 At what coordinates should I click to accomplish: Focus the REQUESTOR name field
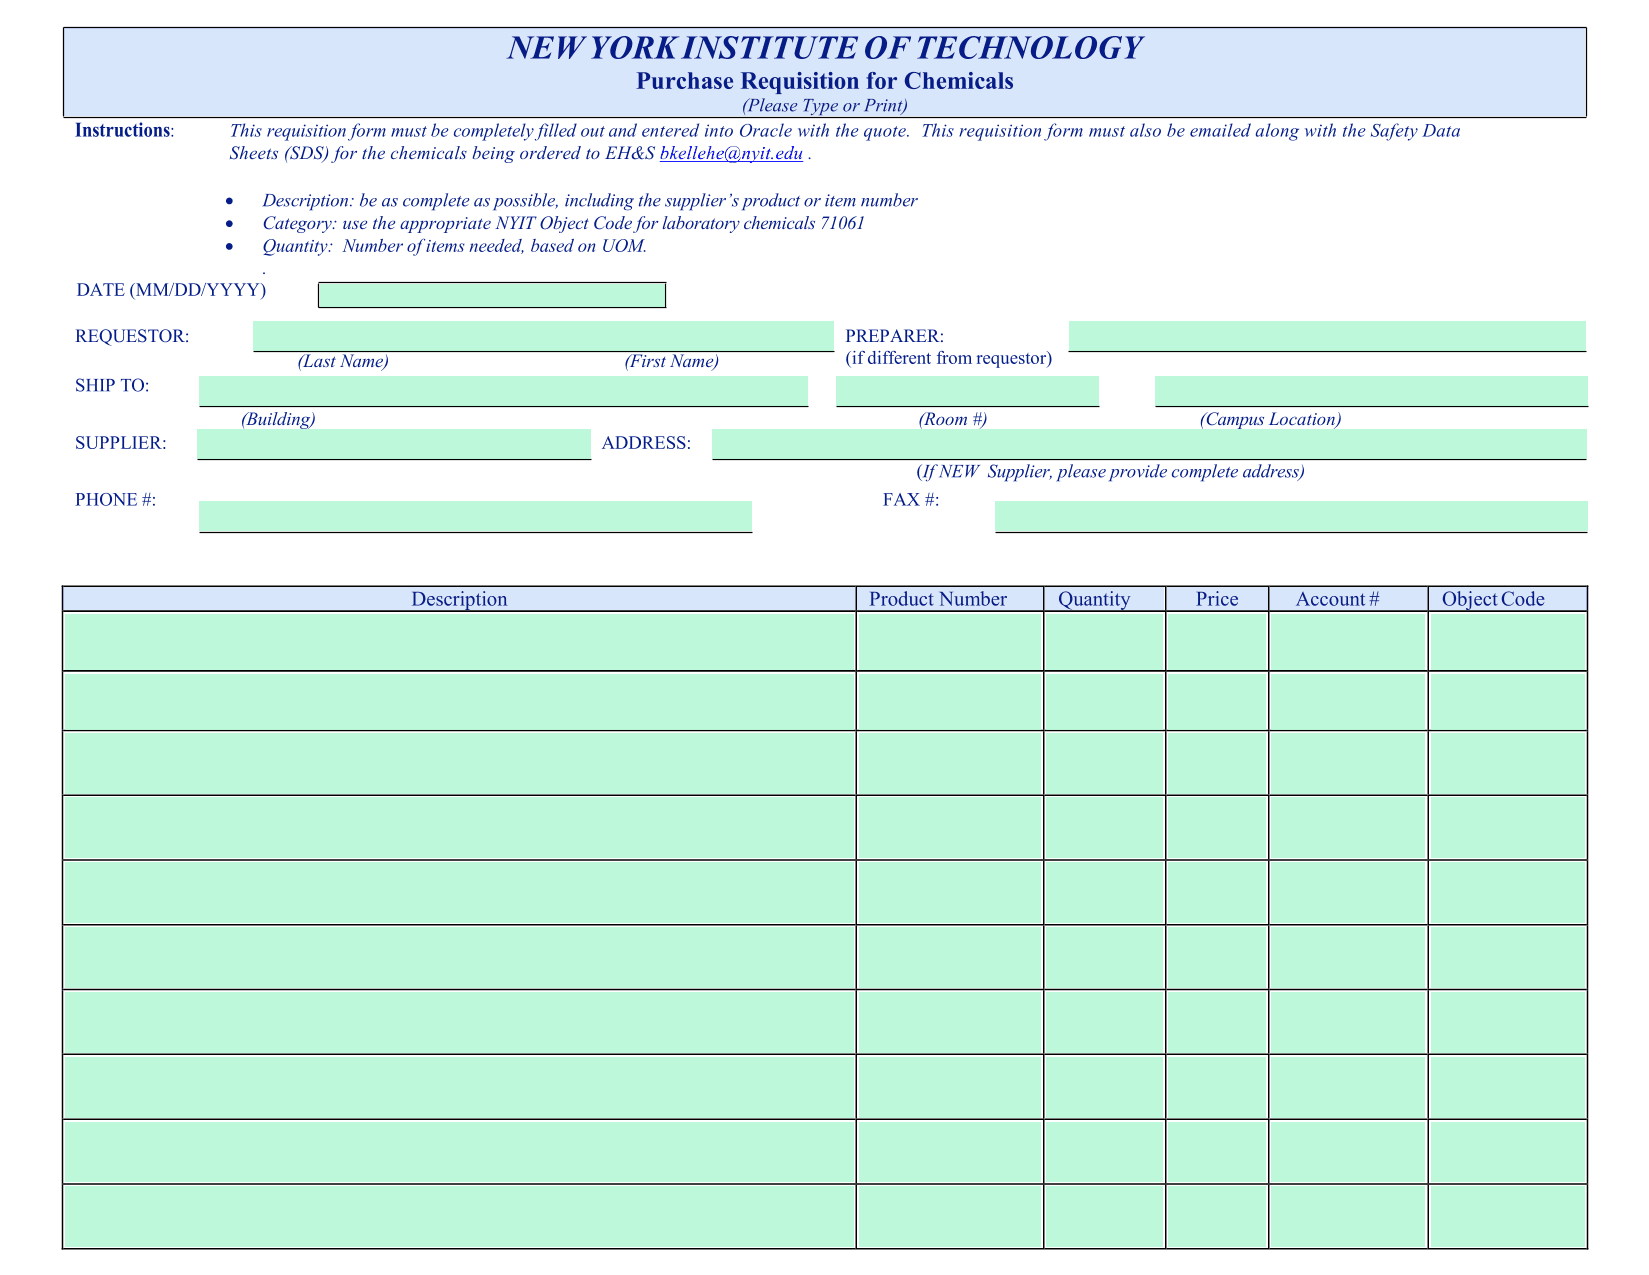point(543,336)
